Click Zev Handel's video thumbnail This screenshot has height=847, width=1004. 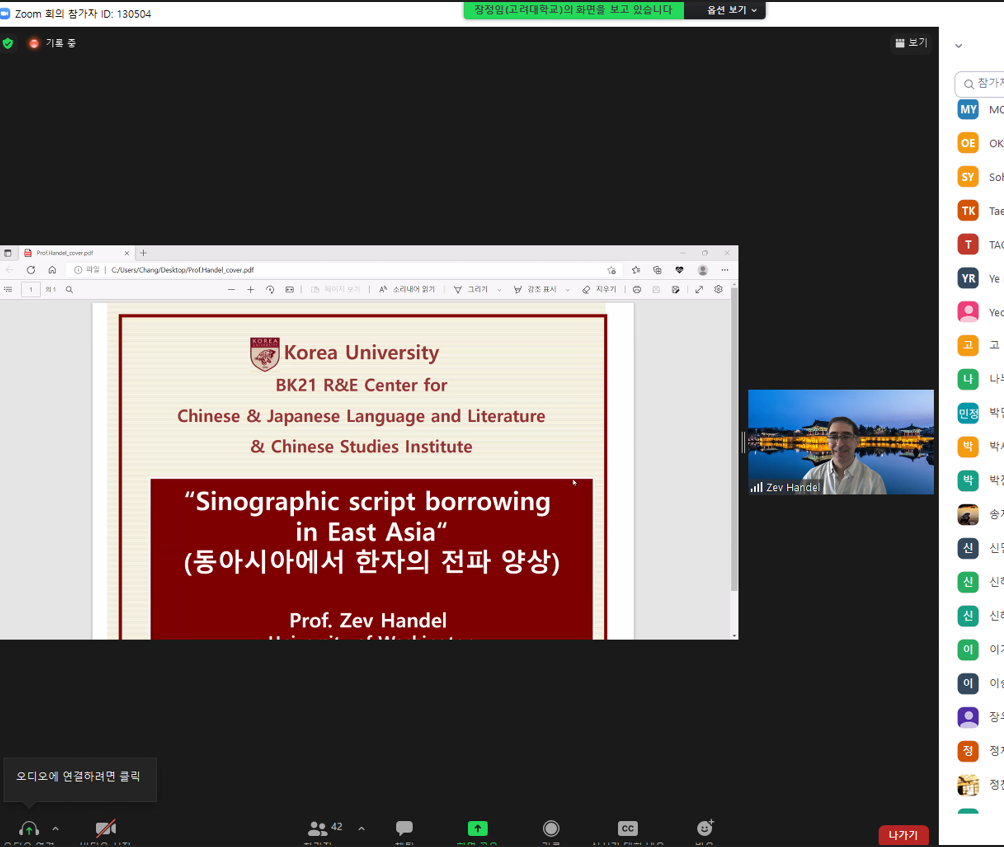pos(840,442)
